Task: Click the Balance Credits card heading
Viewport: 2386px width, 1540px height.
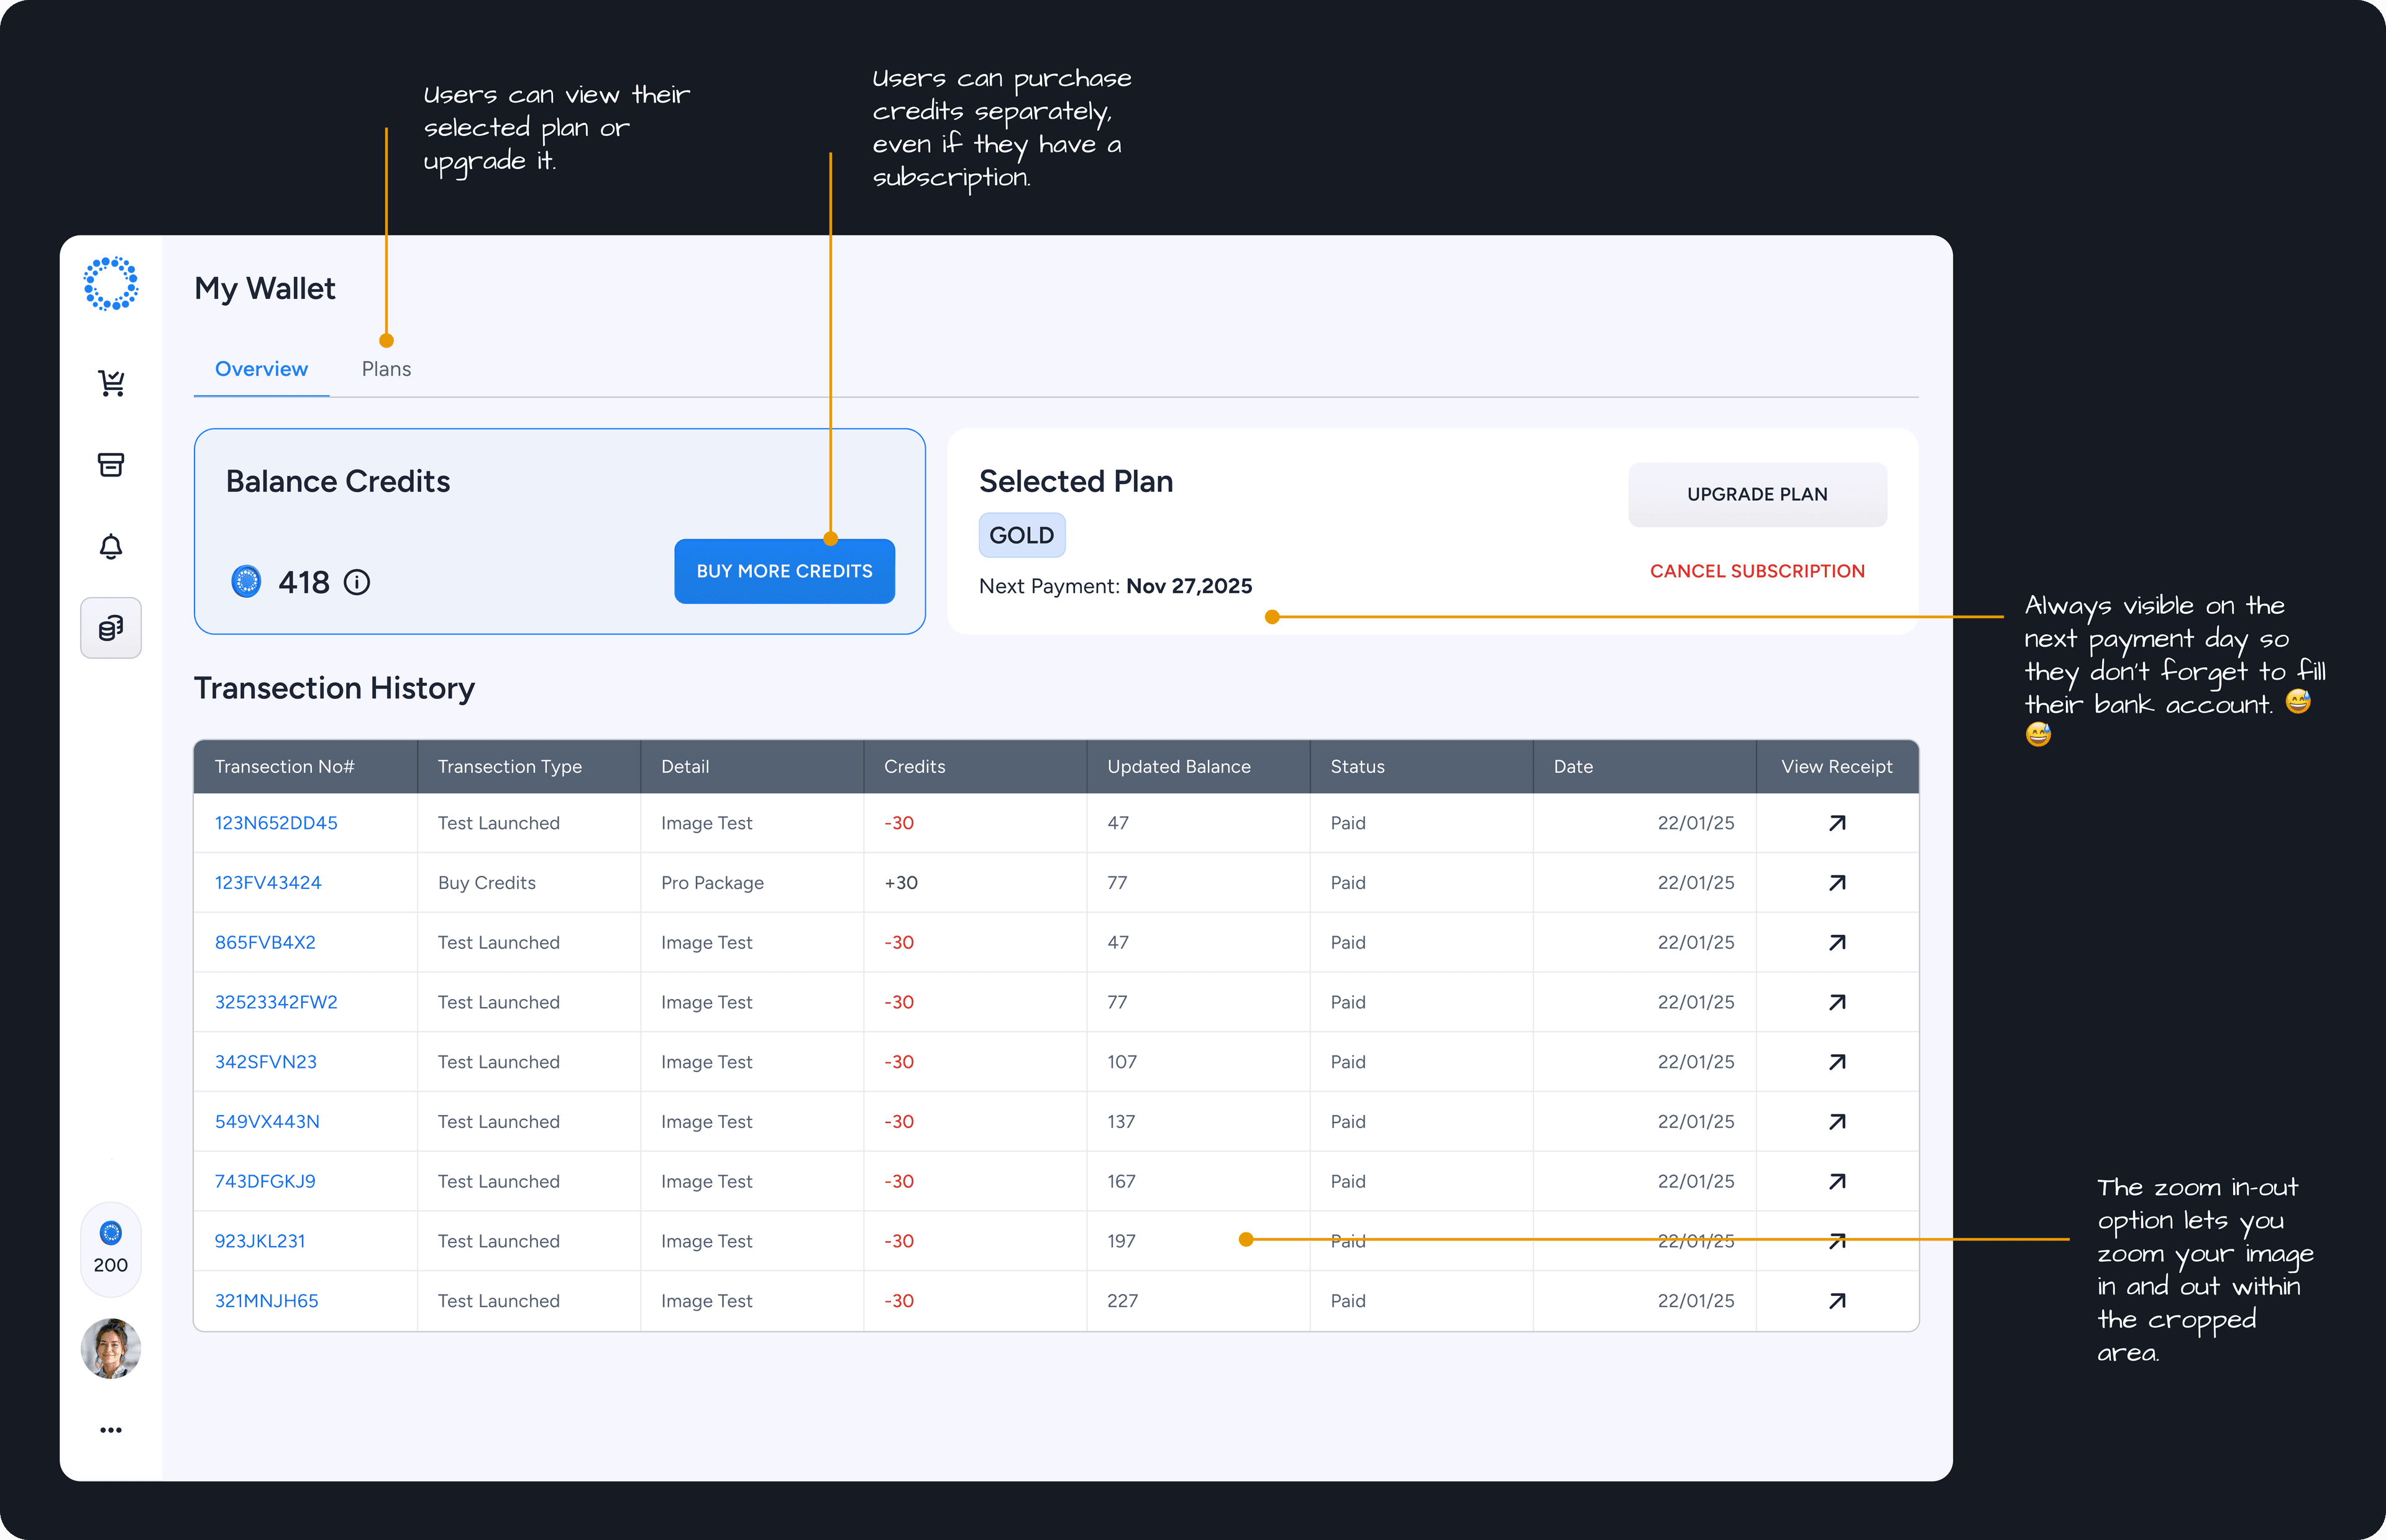Action: click(x=338, y=481)
